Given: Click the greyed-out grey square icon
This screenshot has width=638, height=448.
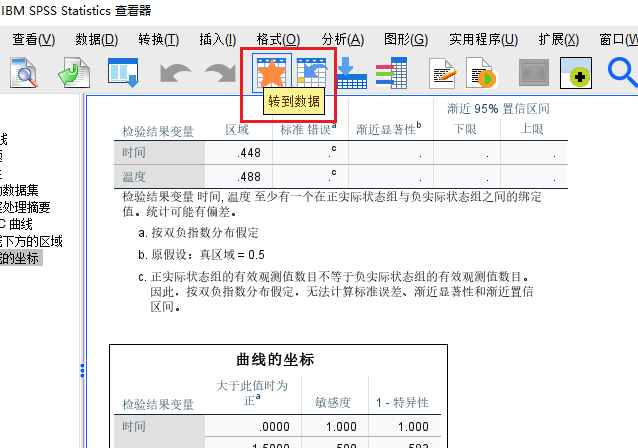Looking at the screenshot, I should [x=534, y=72].
